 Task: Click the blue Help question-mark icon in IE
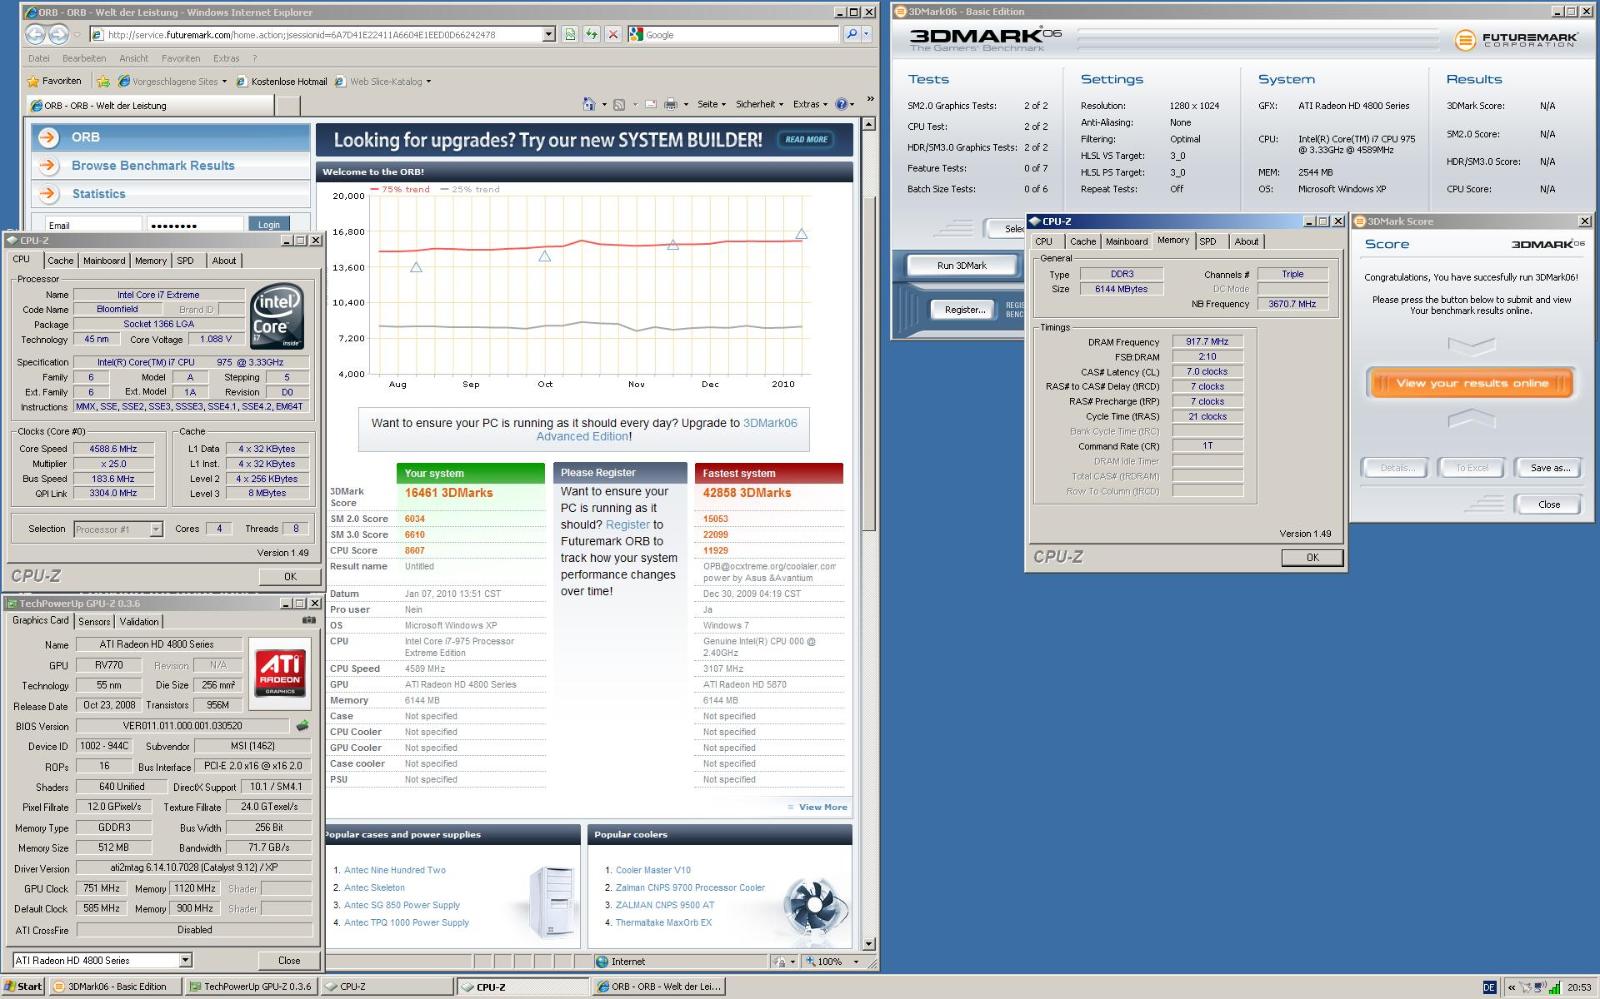(841, 104)
